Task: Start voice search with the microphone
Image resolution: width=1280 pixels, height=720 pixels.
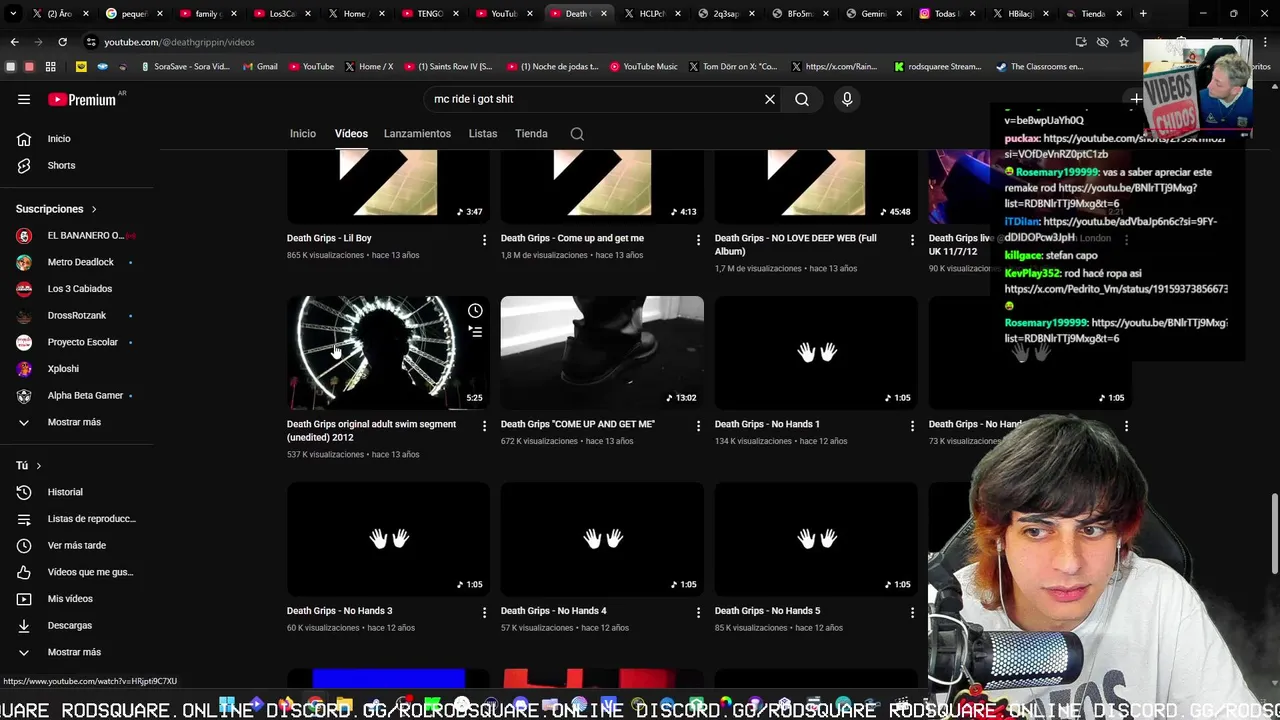Action: 847,99
